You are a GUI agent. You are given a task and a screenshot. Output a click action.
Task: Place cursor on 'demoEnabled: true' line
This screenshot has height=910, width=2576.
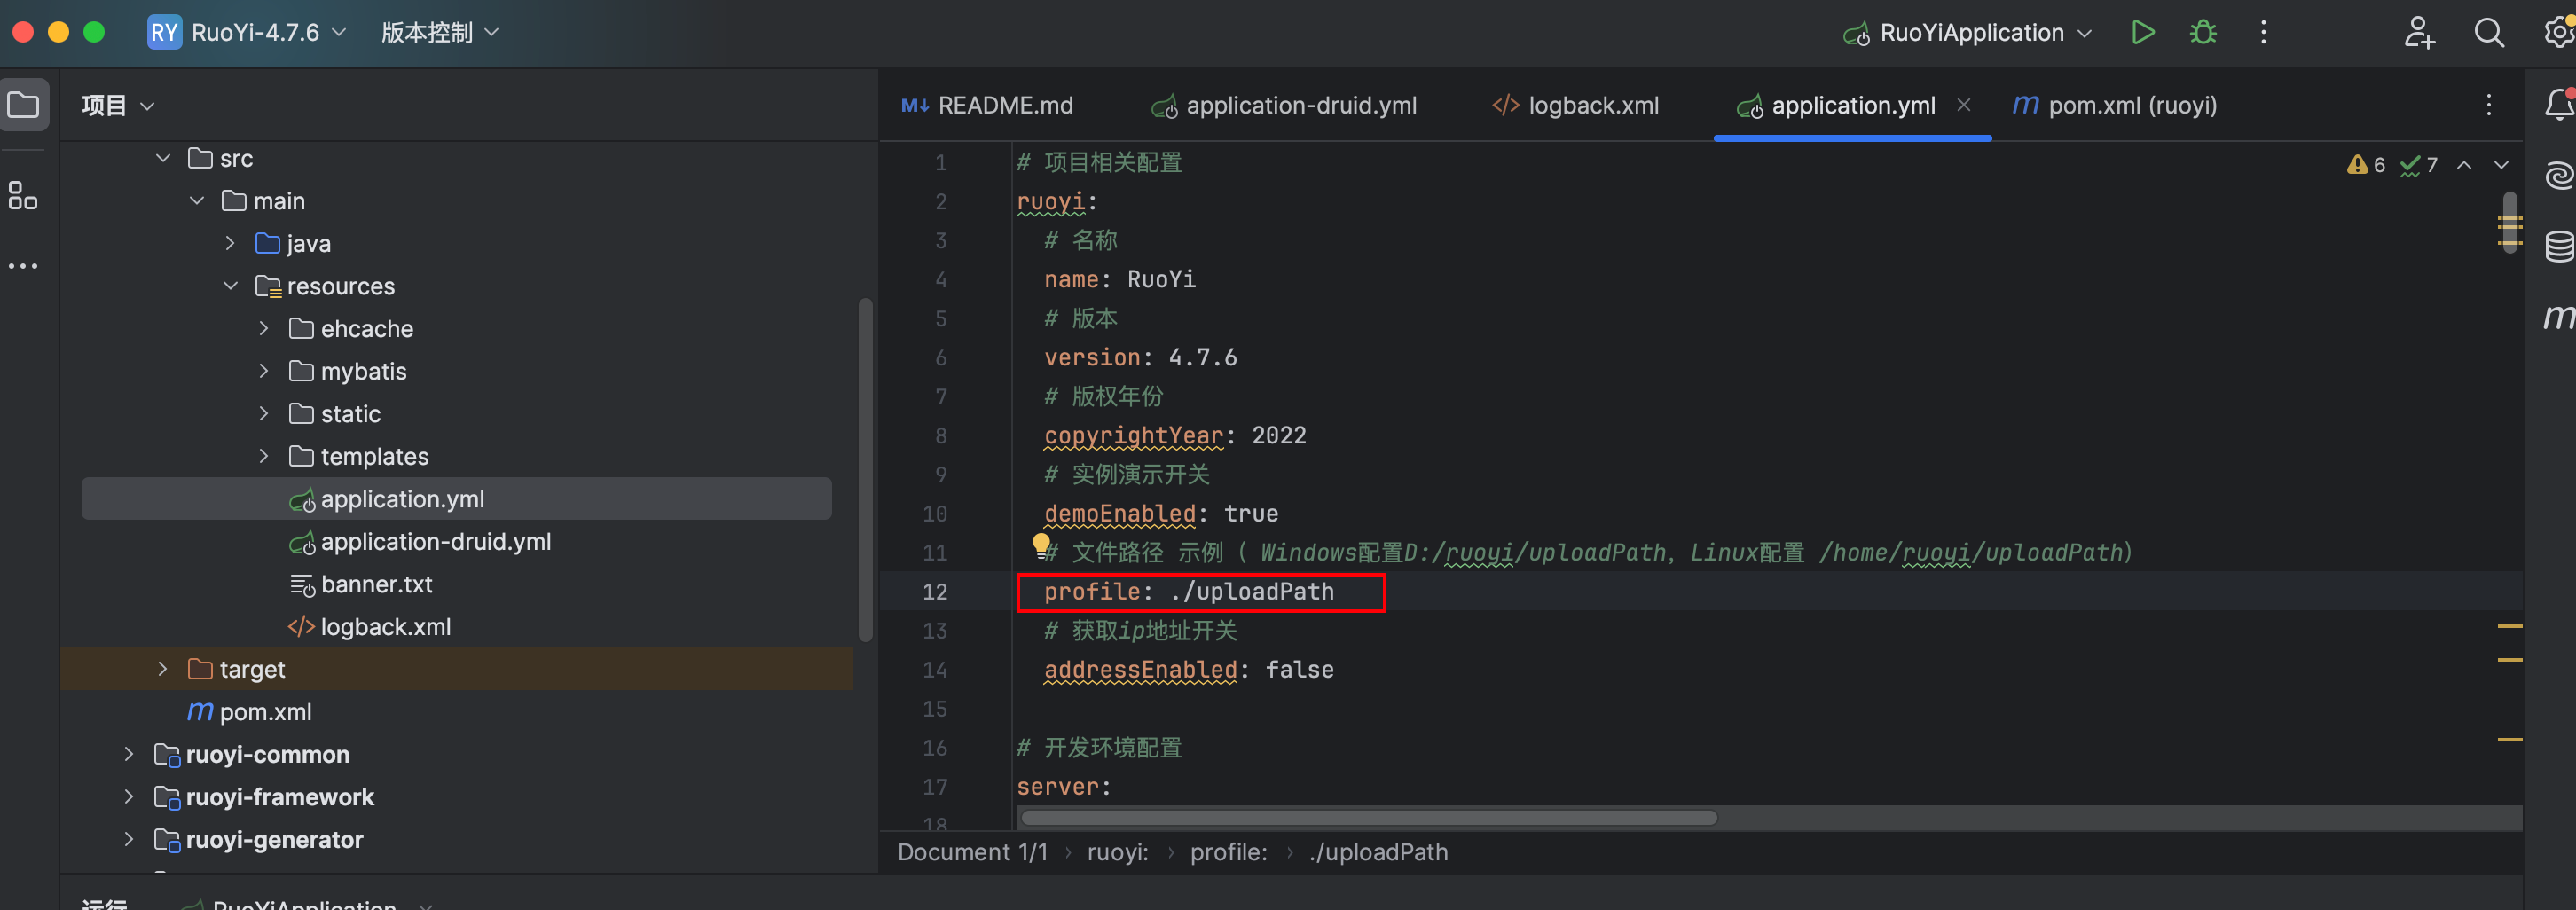pos(1161,514)
